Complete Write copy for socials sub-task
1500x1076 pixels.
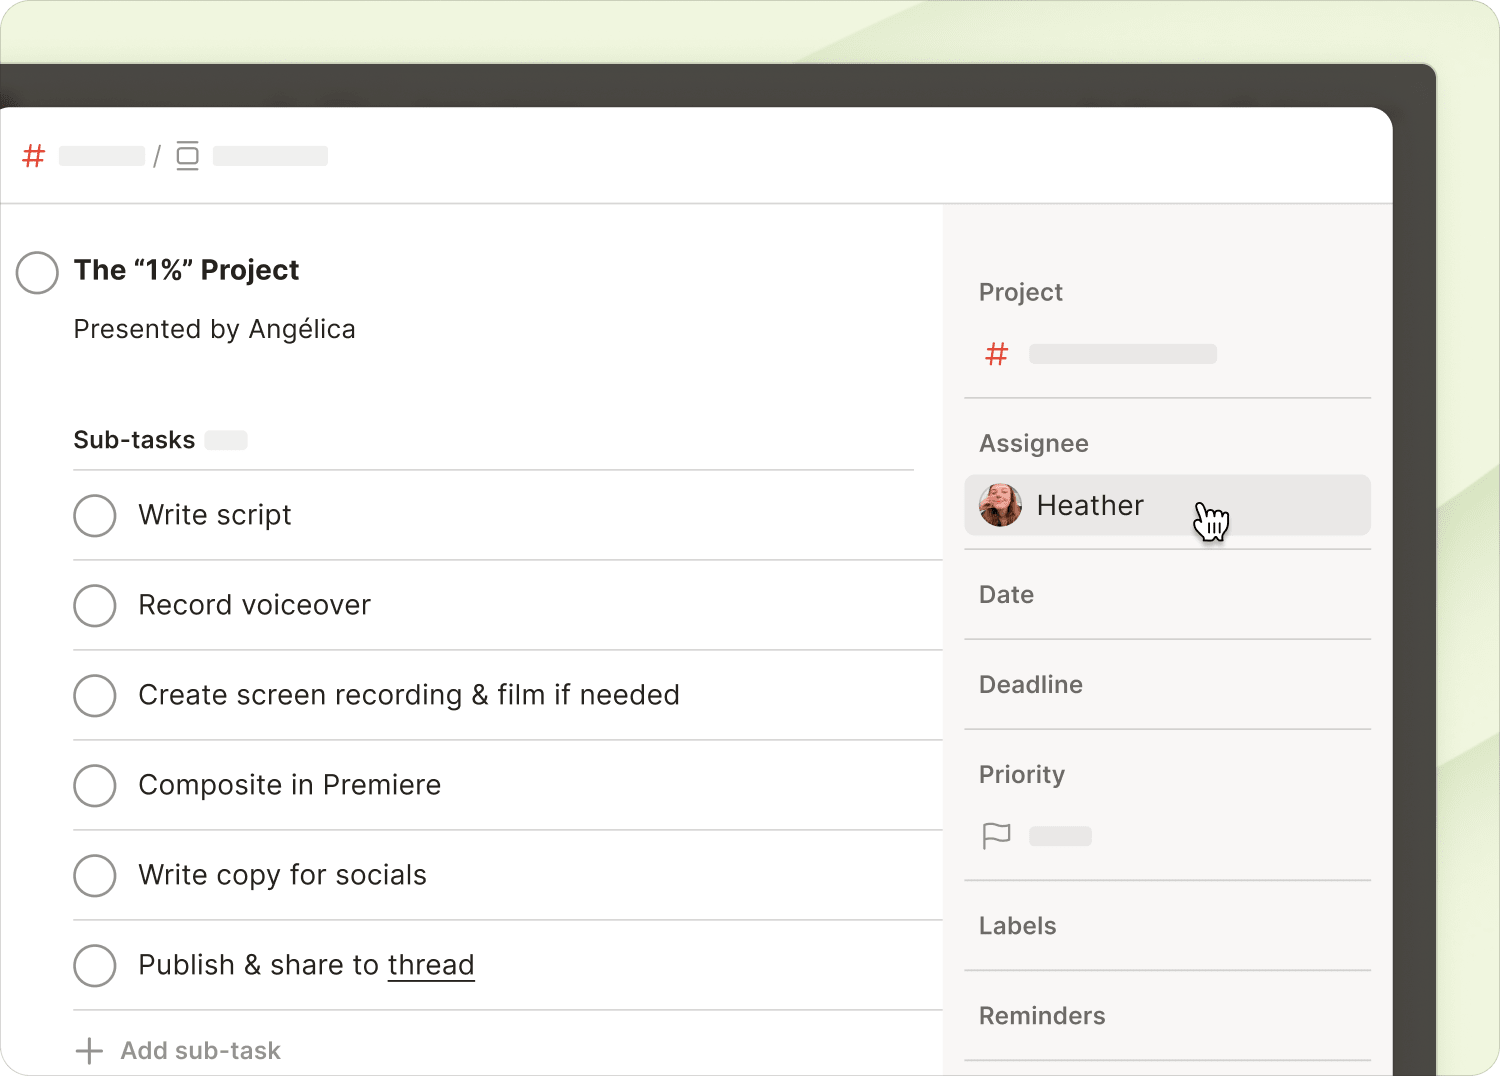(95, 875)
